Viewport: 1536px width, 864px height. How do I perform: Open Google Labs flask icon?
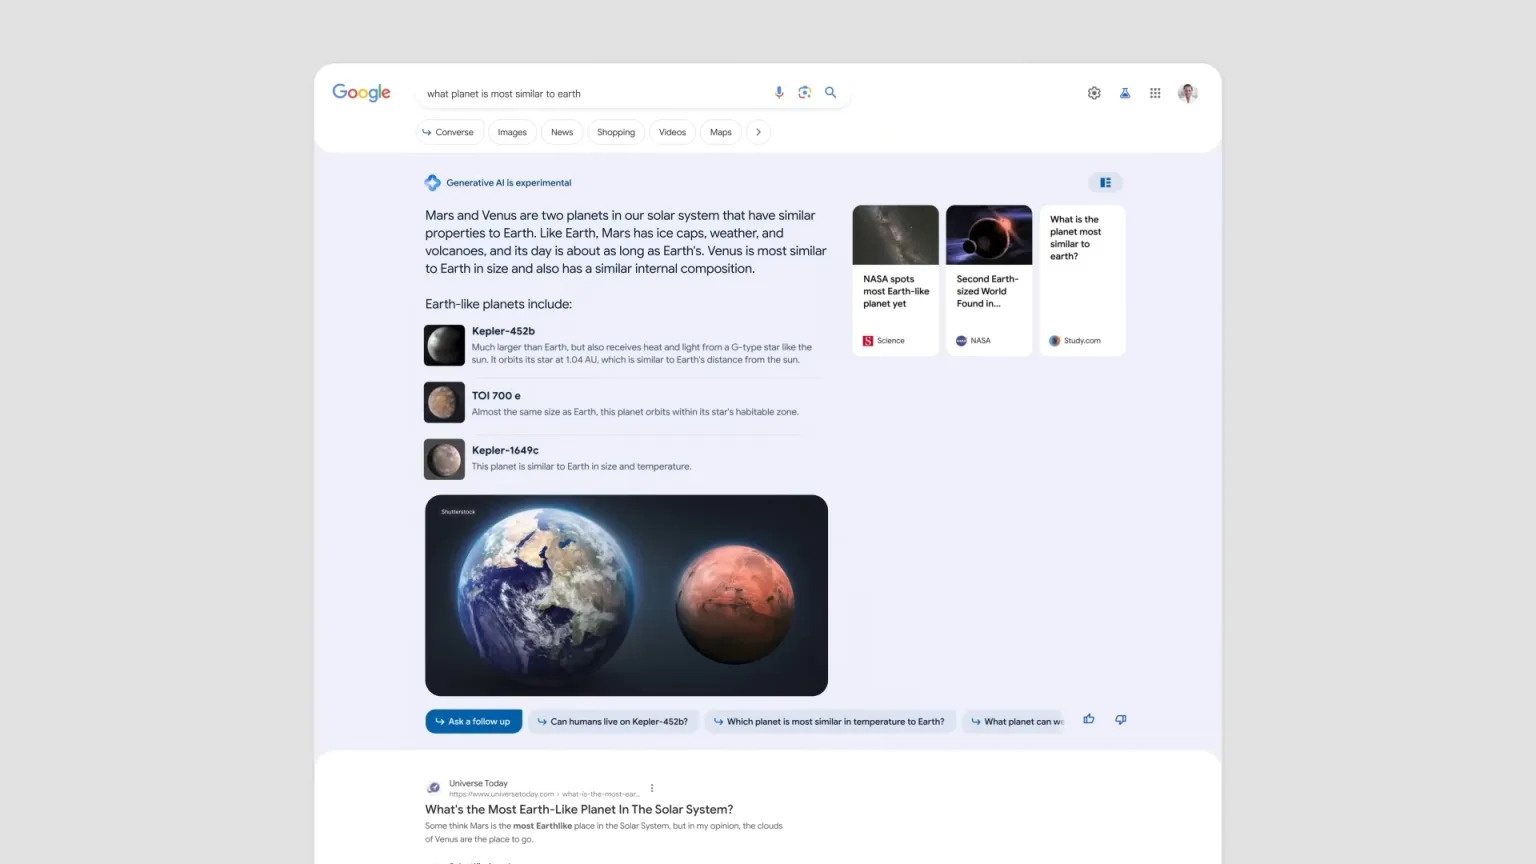[x=1124, y=92]
